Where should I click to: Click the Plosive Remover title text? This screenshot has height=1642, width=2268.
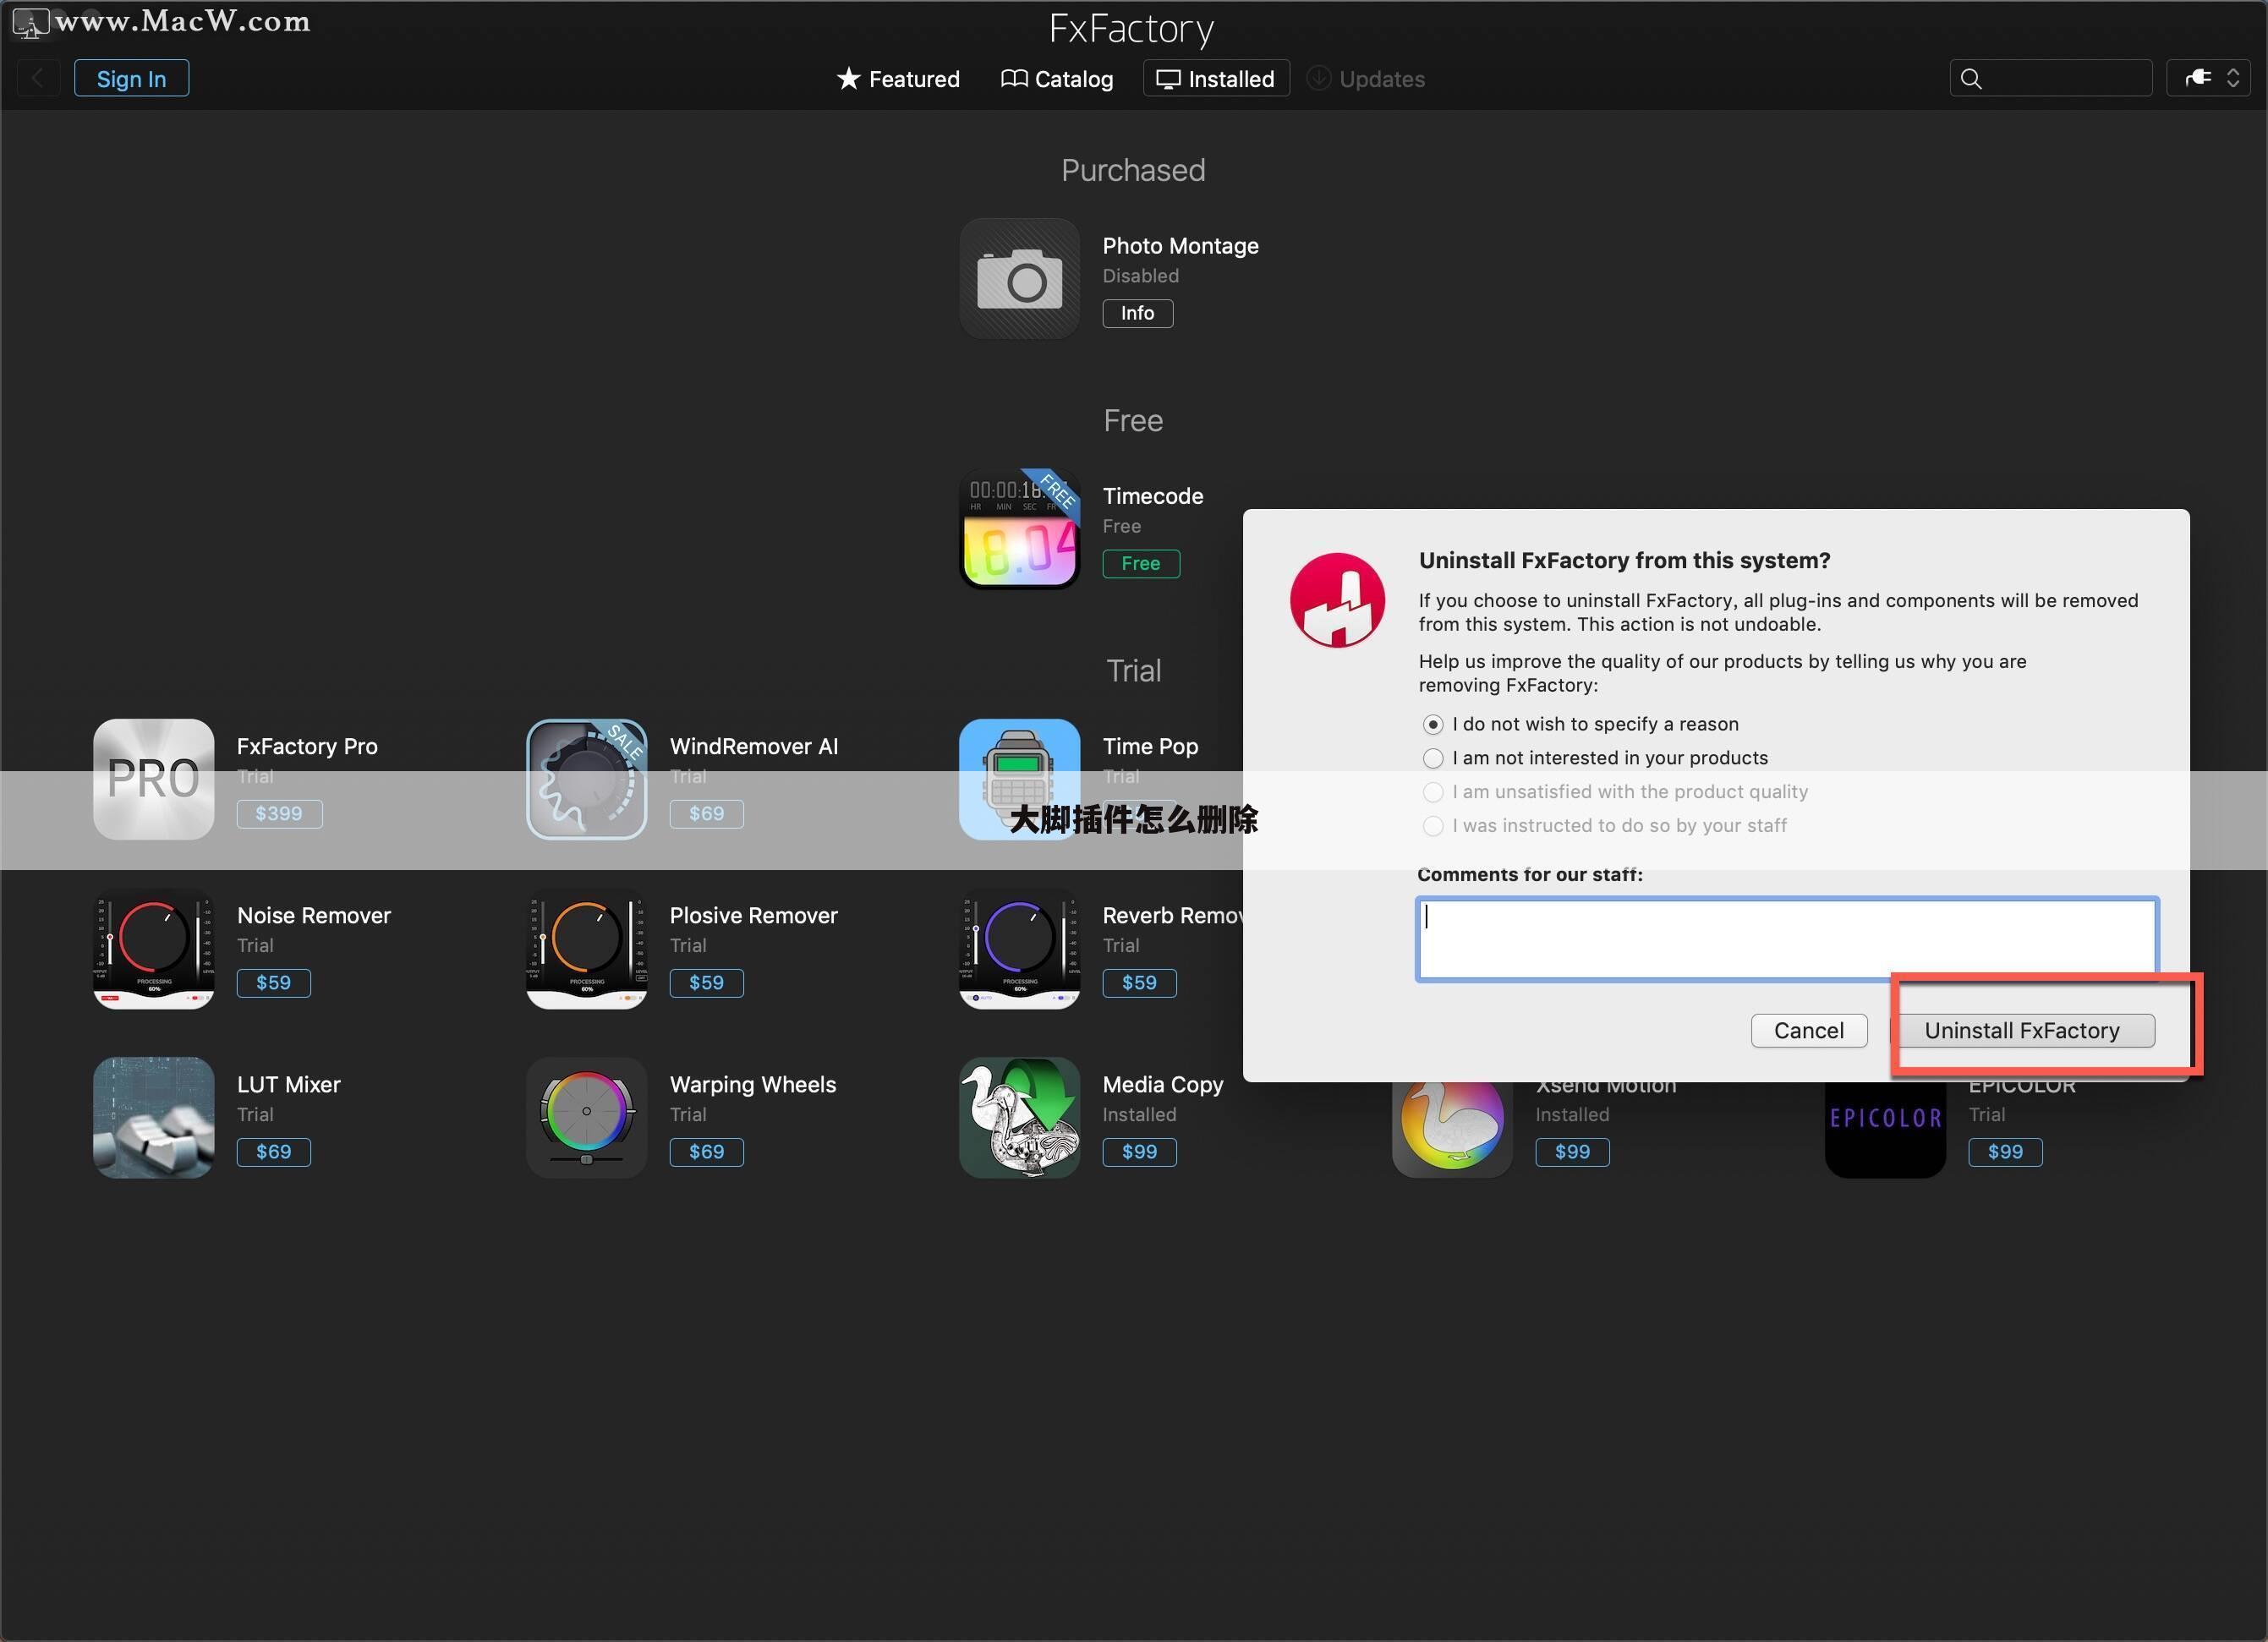[x=754, y=916]
